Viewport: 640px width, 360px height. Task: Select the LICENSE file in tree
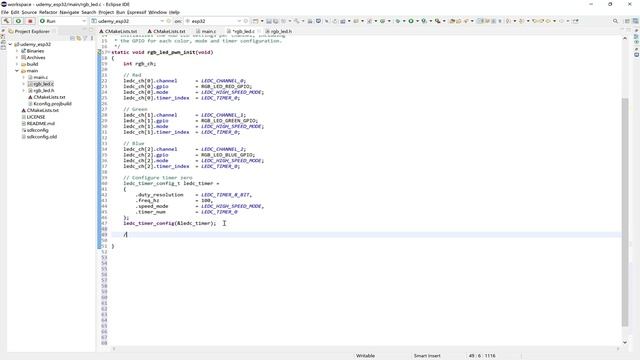click(33, 117)
